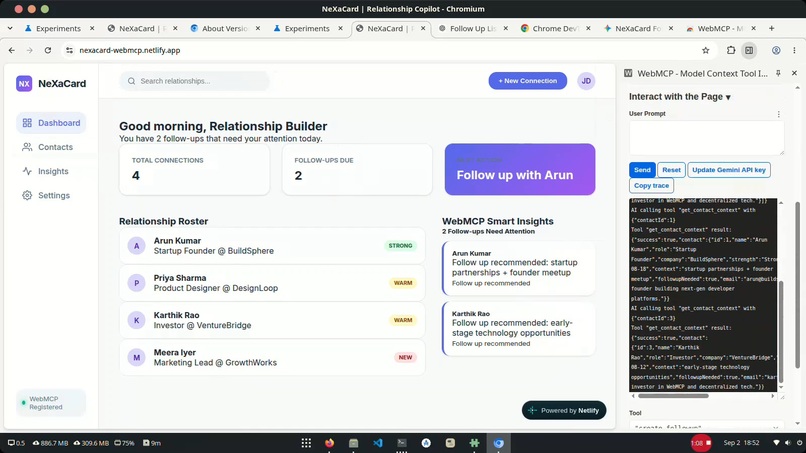806x453 pixels.
Task: Focus the User Prompt text area
Action: coord(706,137)
